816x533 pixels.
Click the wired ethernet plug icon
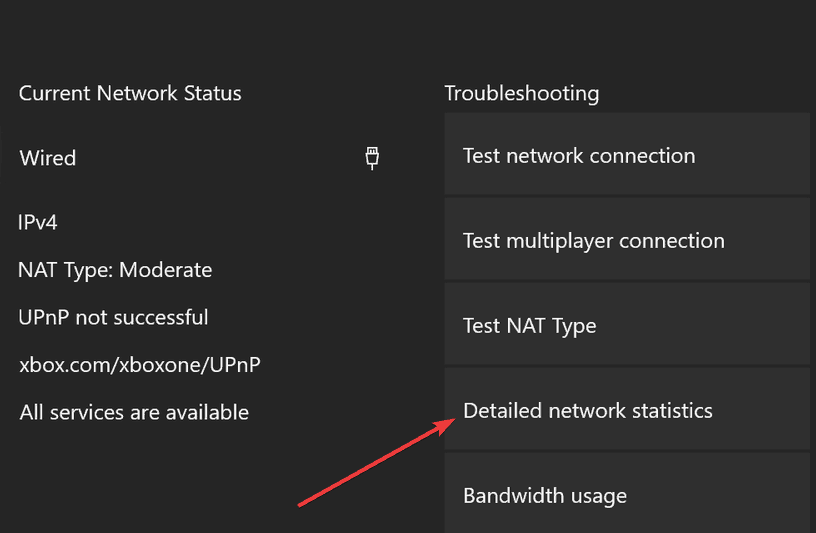372,157
